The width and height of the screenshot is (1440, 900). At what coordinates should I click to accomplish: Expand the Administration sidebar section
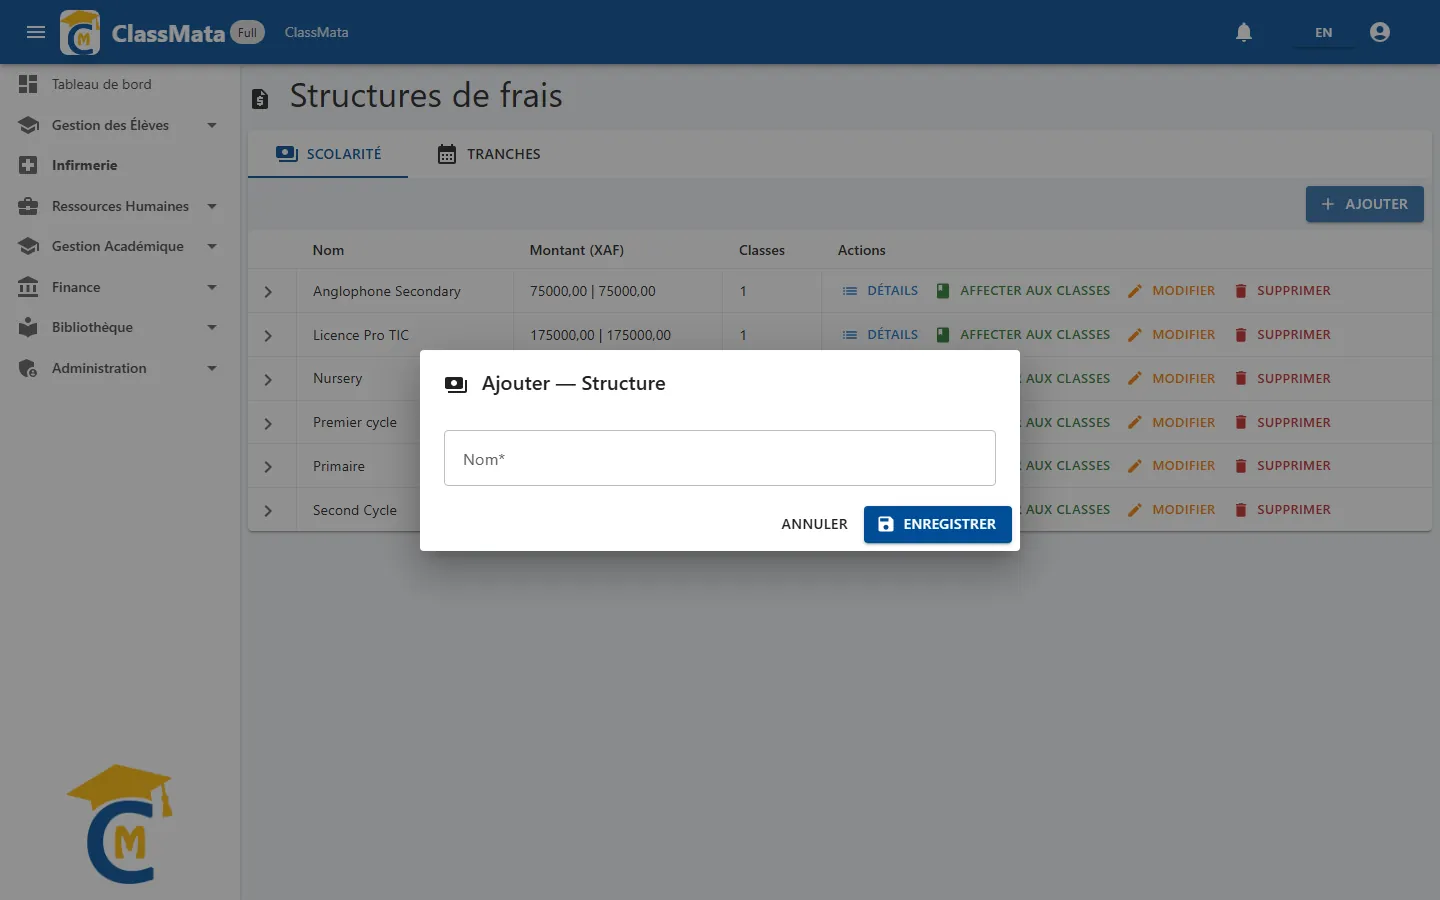[x=120, y=368]
